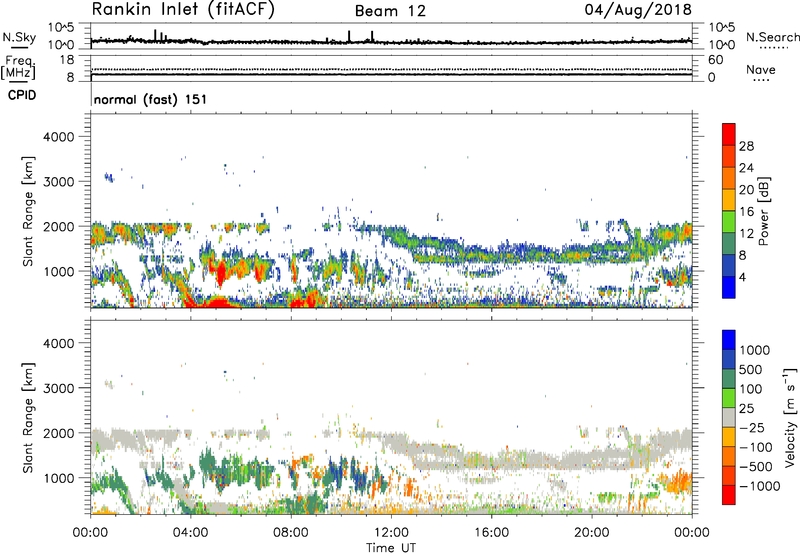The image size is (800, 554).
Task: Click the 'Slant Range [km]' label of the velocity panel
Action: tap(28, 417)
